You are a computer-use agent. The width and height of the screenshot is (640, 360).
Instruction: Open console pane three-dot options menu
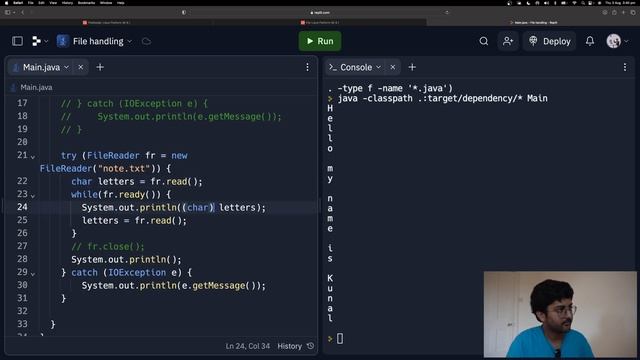tap(625, 67)
